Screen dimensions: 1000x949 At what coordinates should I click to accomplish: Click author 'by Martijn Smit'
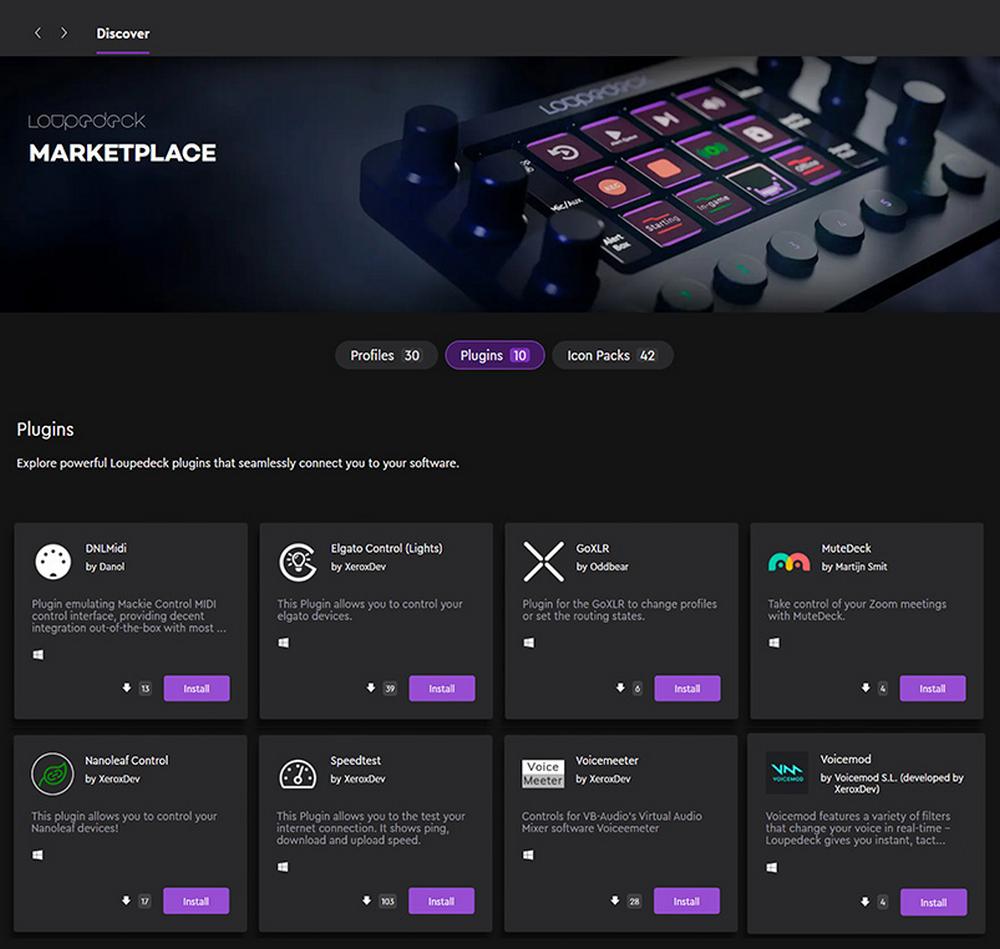point(854,566)
